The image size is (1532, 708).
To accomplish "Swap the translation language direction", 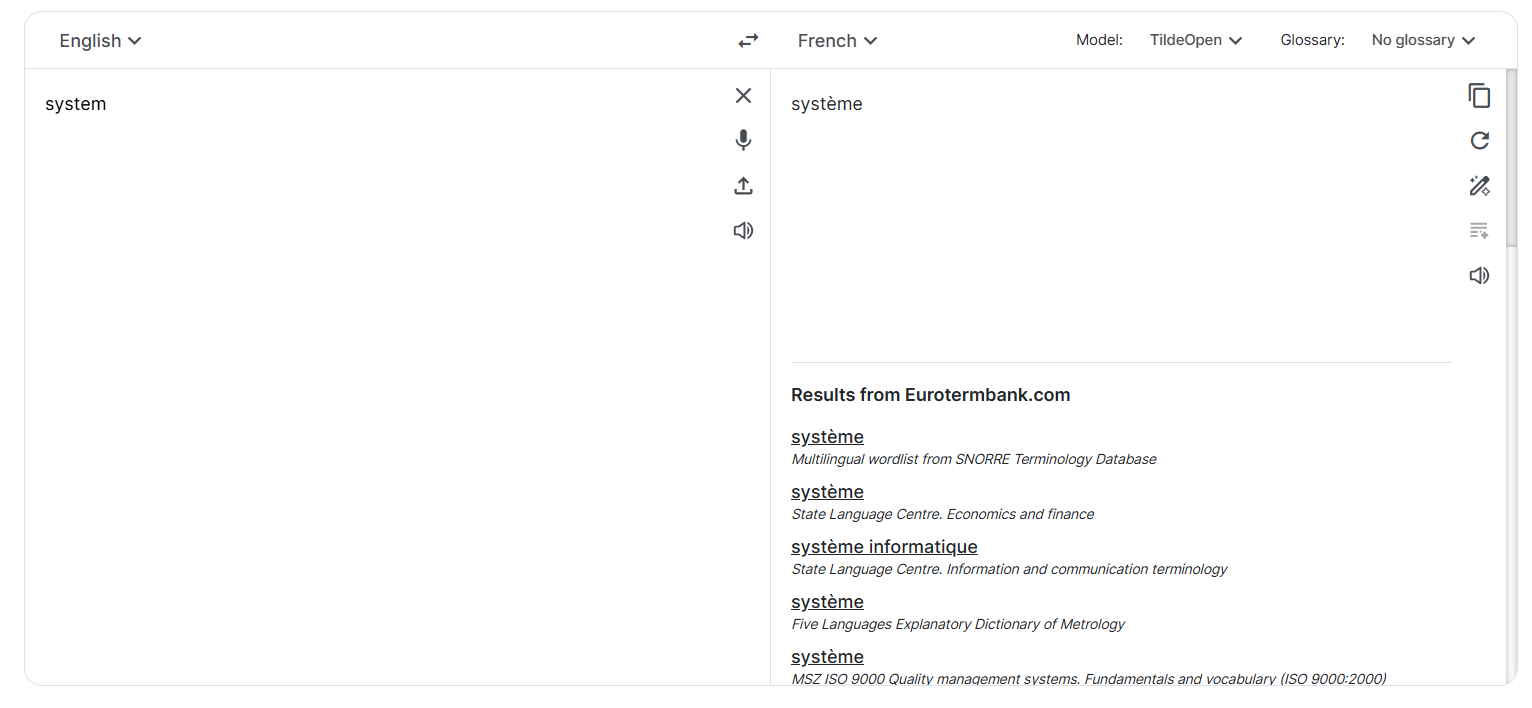I will pyautogui.click(x=747, y=40).
